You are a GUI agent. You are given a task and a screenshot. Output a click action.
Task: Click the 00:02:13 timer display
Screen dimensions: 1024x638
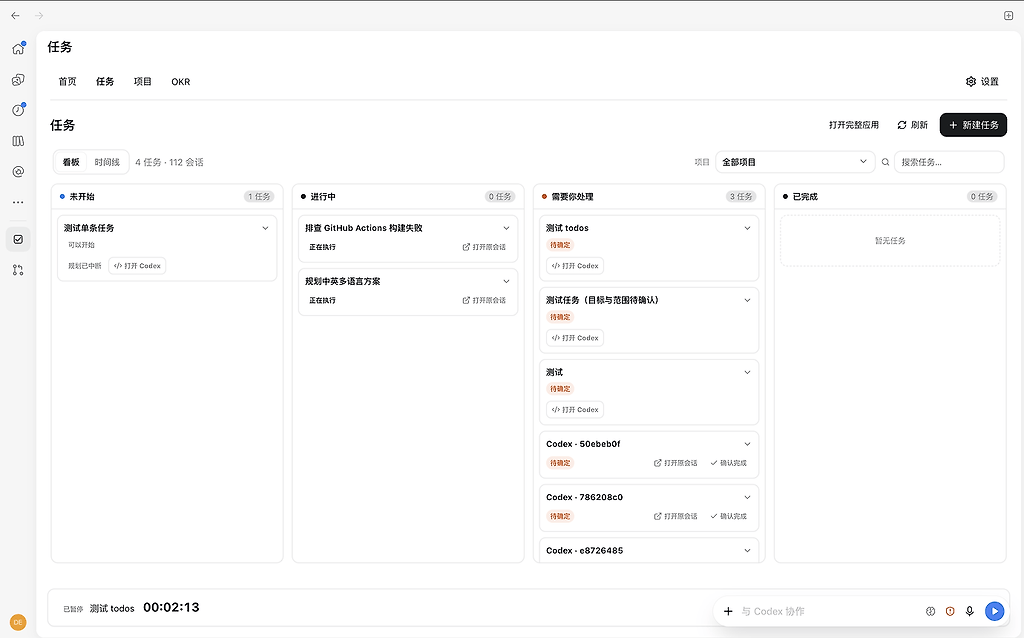click(171, 607)
